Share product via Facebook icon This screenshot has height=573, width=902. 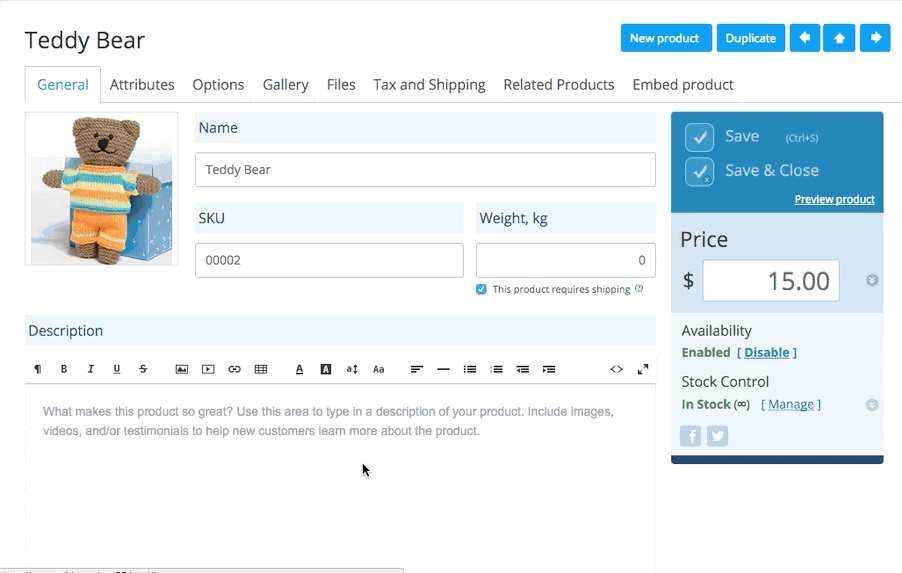pyautogui.click(x=691, y=436)
